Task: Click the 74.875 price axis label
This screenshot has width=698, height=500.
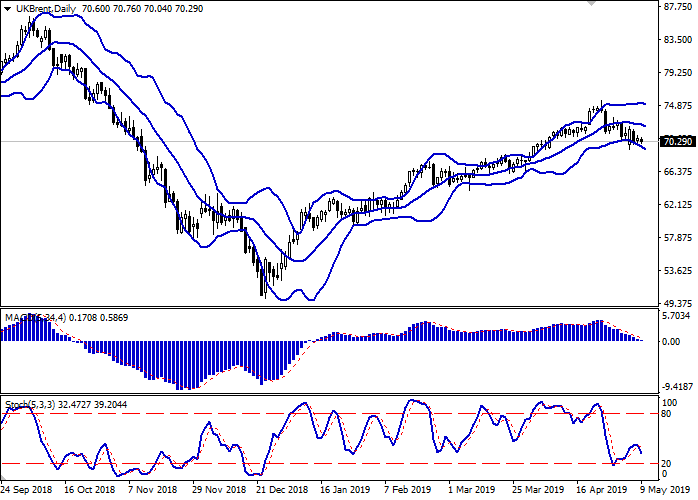Action: (678, 106)
